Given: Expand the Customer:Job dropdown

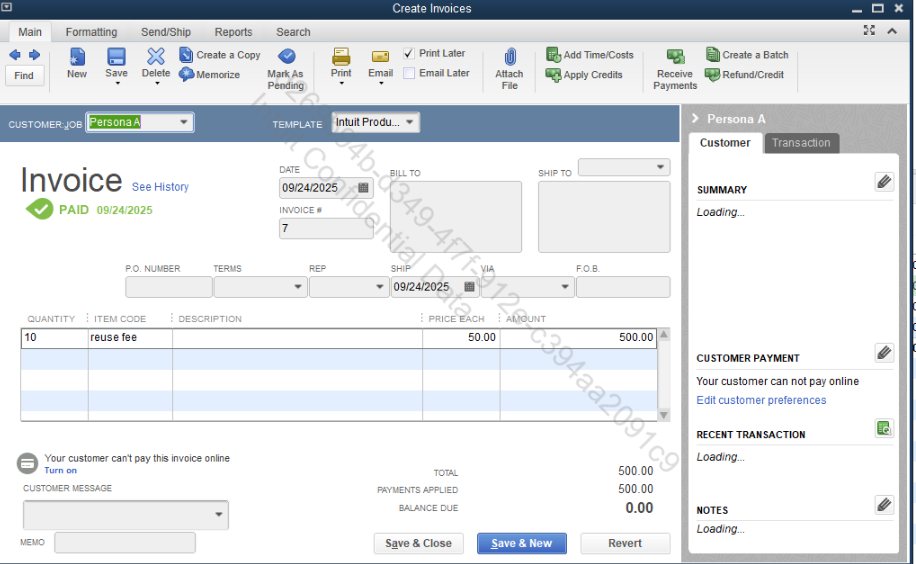Looking at the screenshot, I should tap(183, 123).
